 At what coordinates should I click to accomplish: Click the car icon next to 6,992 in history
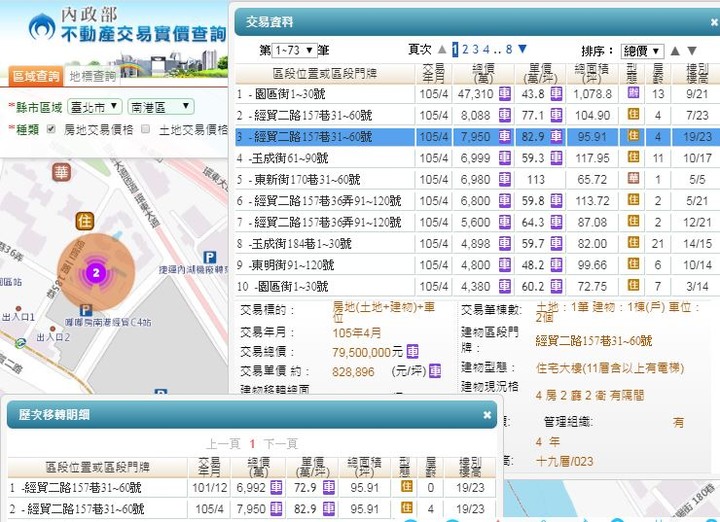(276, 488)
